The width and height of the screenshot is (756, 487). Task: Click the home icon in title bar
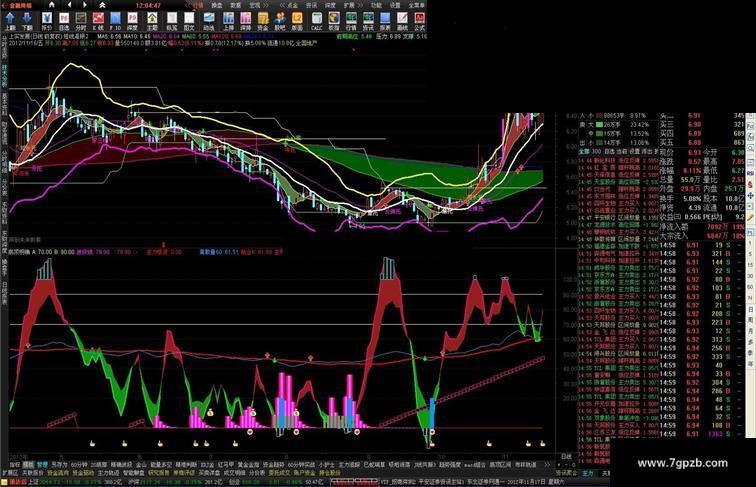52,5
